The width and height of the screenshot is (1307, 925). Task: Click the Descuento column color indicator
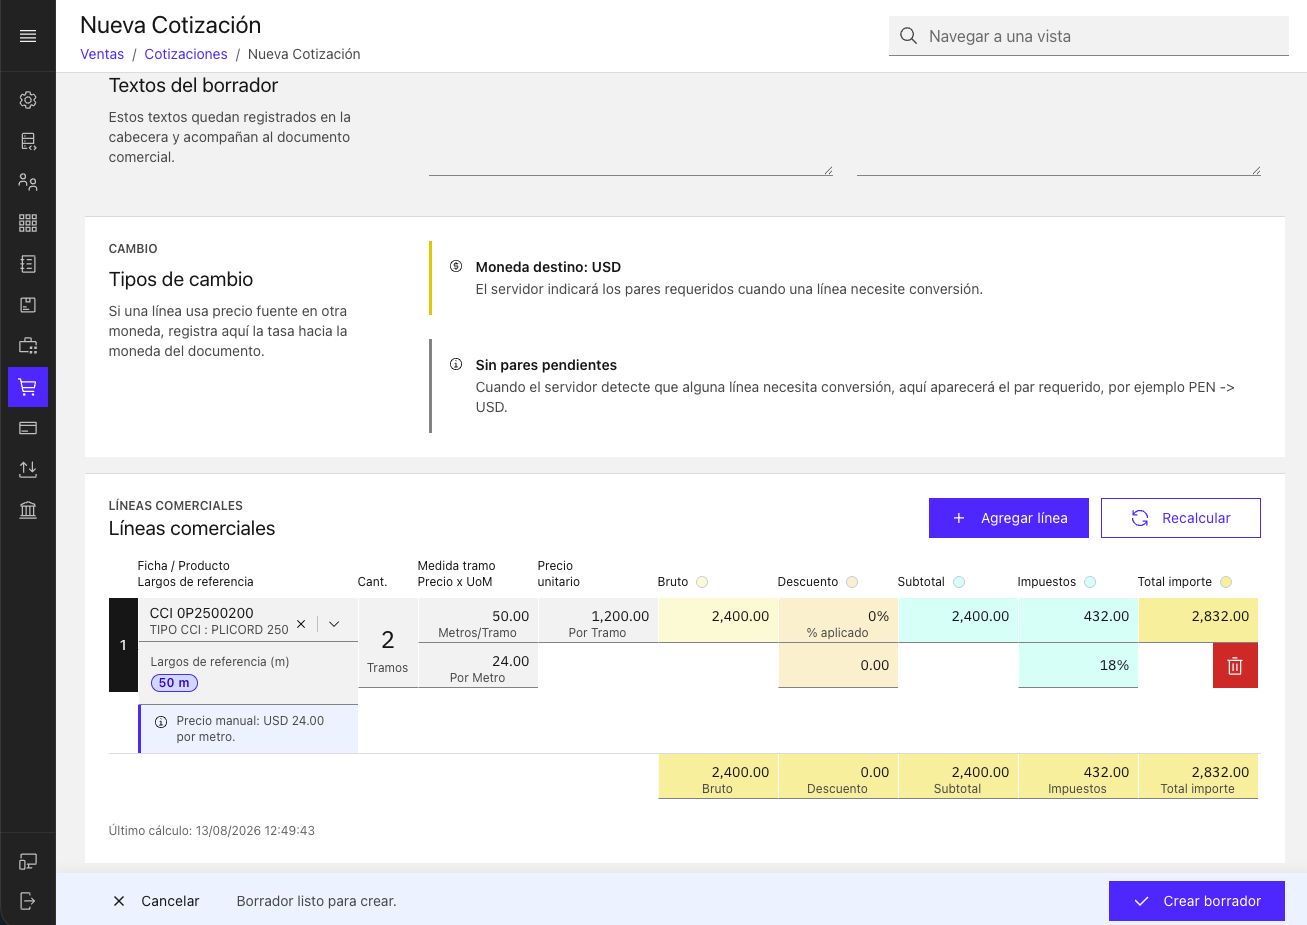tap(852, 582)
